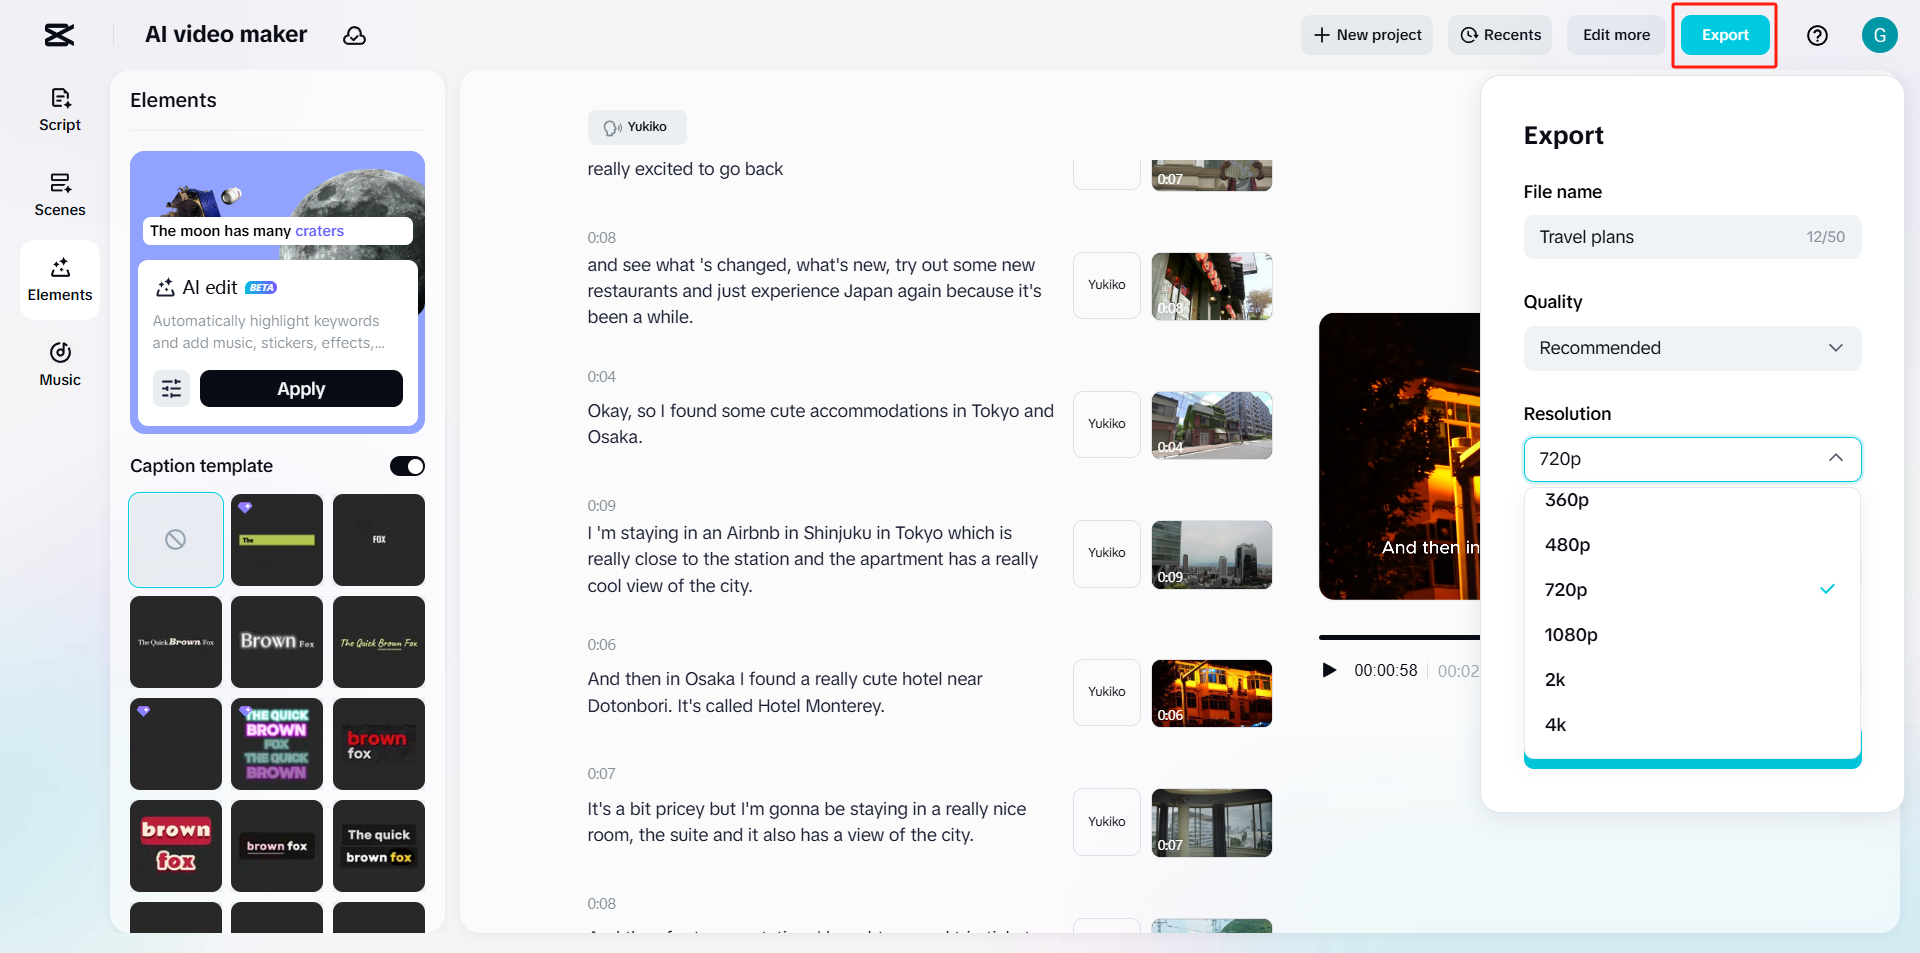Viewport: 1920px width, 953px height.
Task: Open the Scenes panel
Action: coord(60,195)
